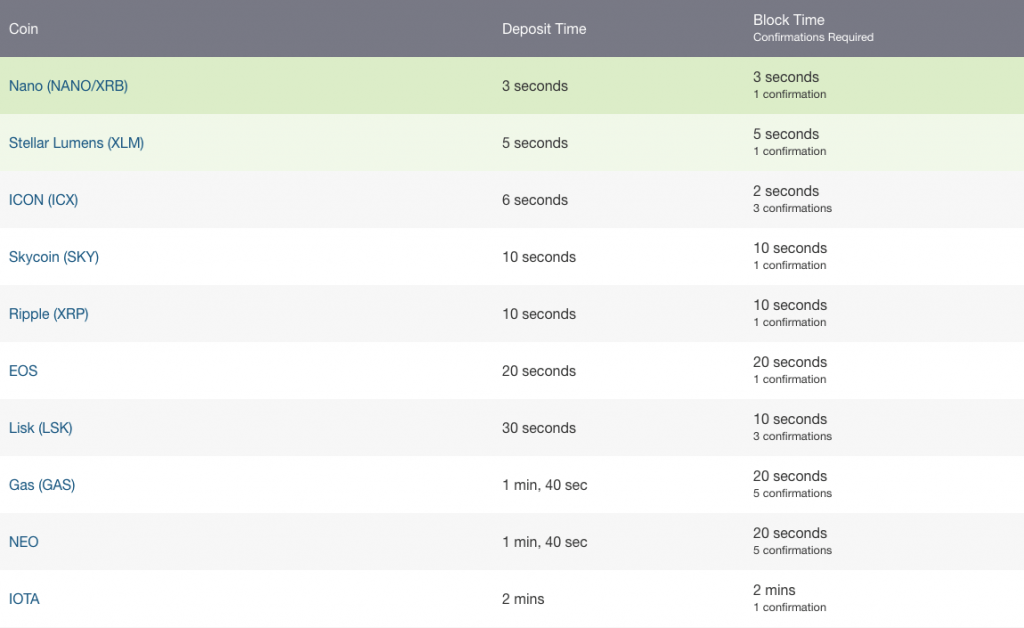Select ICON's 6 seconds deposit time
This screenshot has height=628, width=1024.
(x=535, y=200)
